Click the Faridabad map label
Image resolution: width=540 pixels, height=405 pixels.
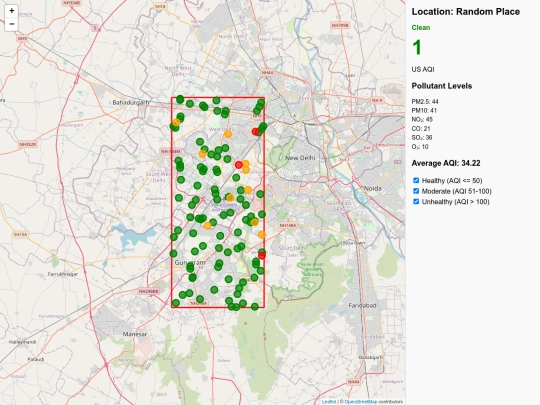[x=362, y=305]
